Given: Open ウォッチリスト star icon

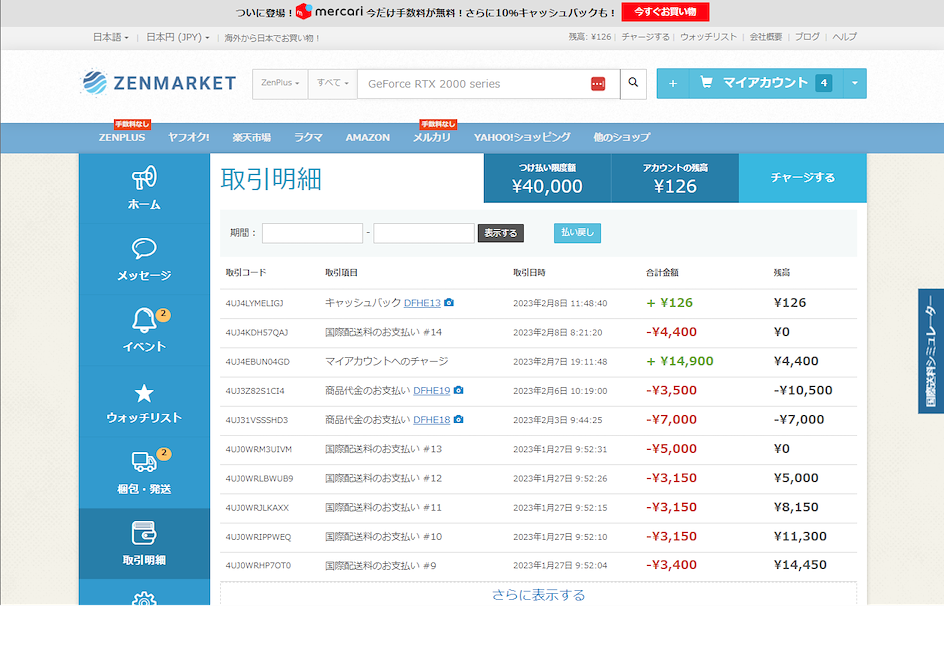Looking at the screenshot, I should pyautogui.click(x=144, y=393).
